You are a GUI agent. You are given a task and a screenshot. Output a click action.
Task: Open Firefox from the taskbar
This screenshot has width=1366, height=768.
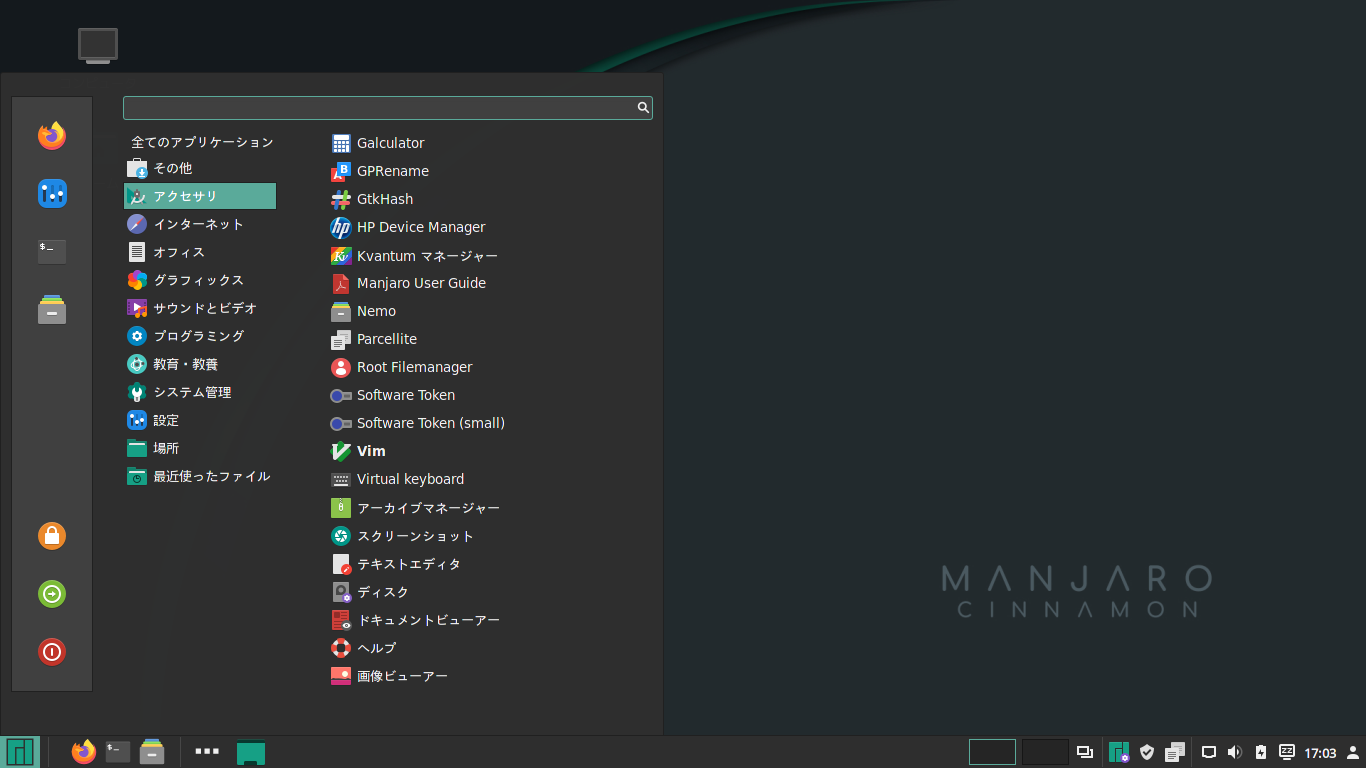pos(84,751)
